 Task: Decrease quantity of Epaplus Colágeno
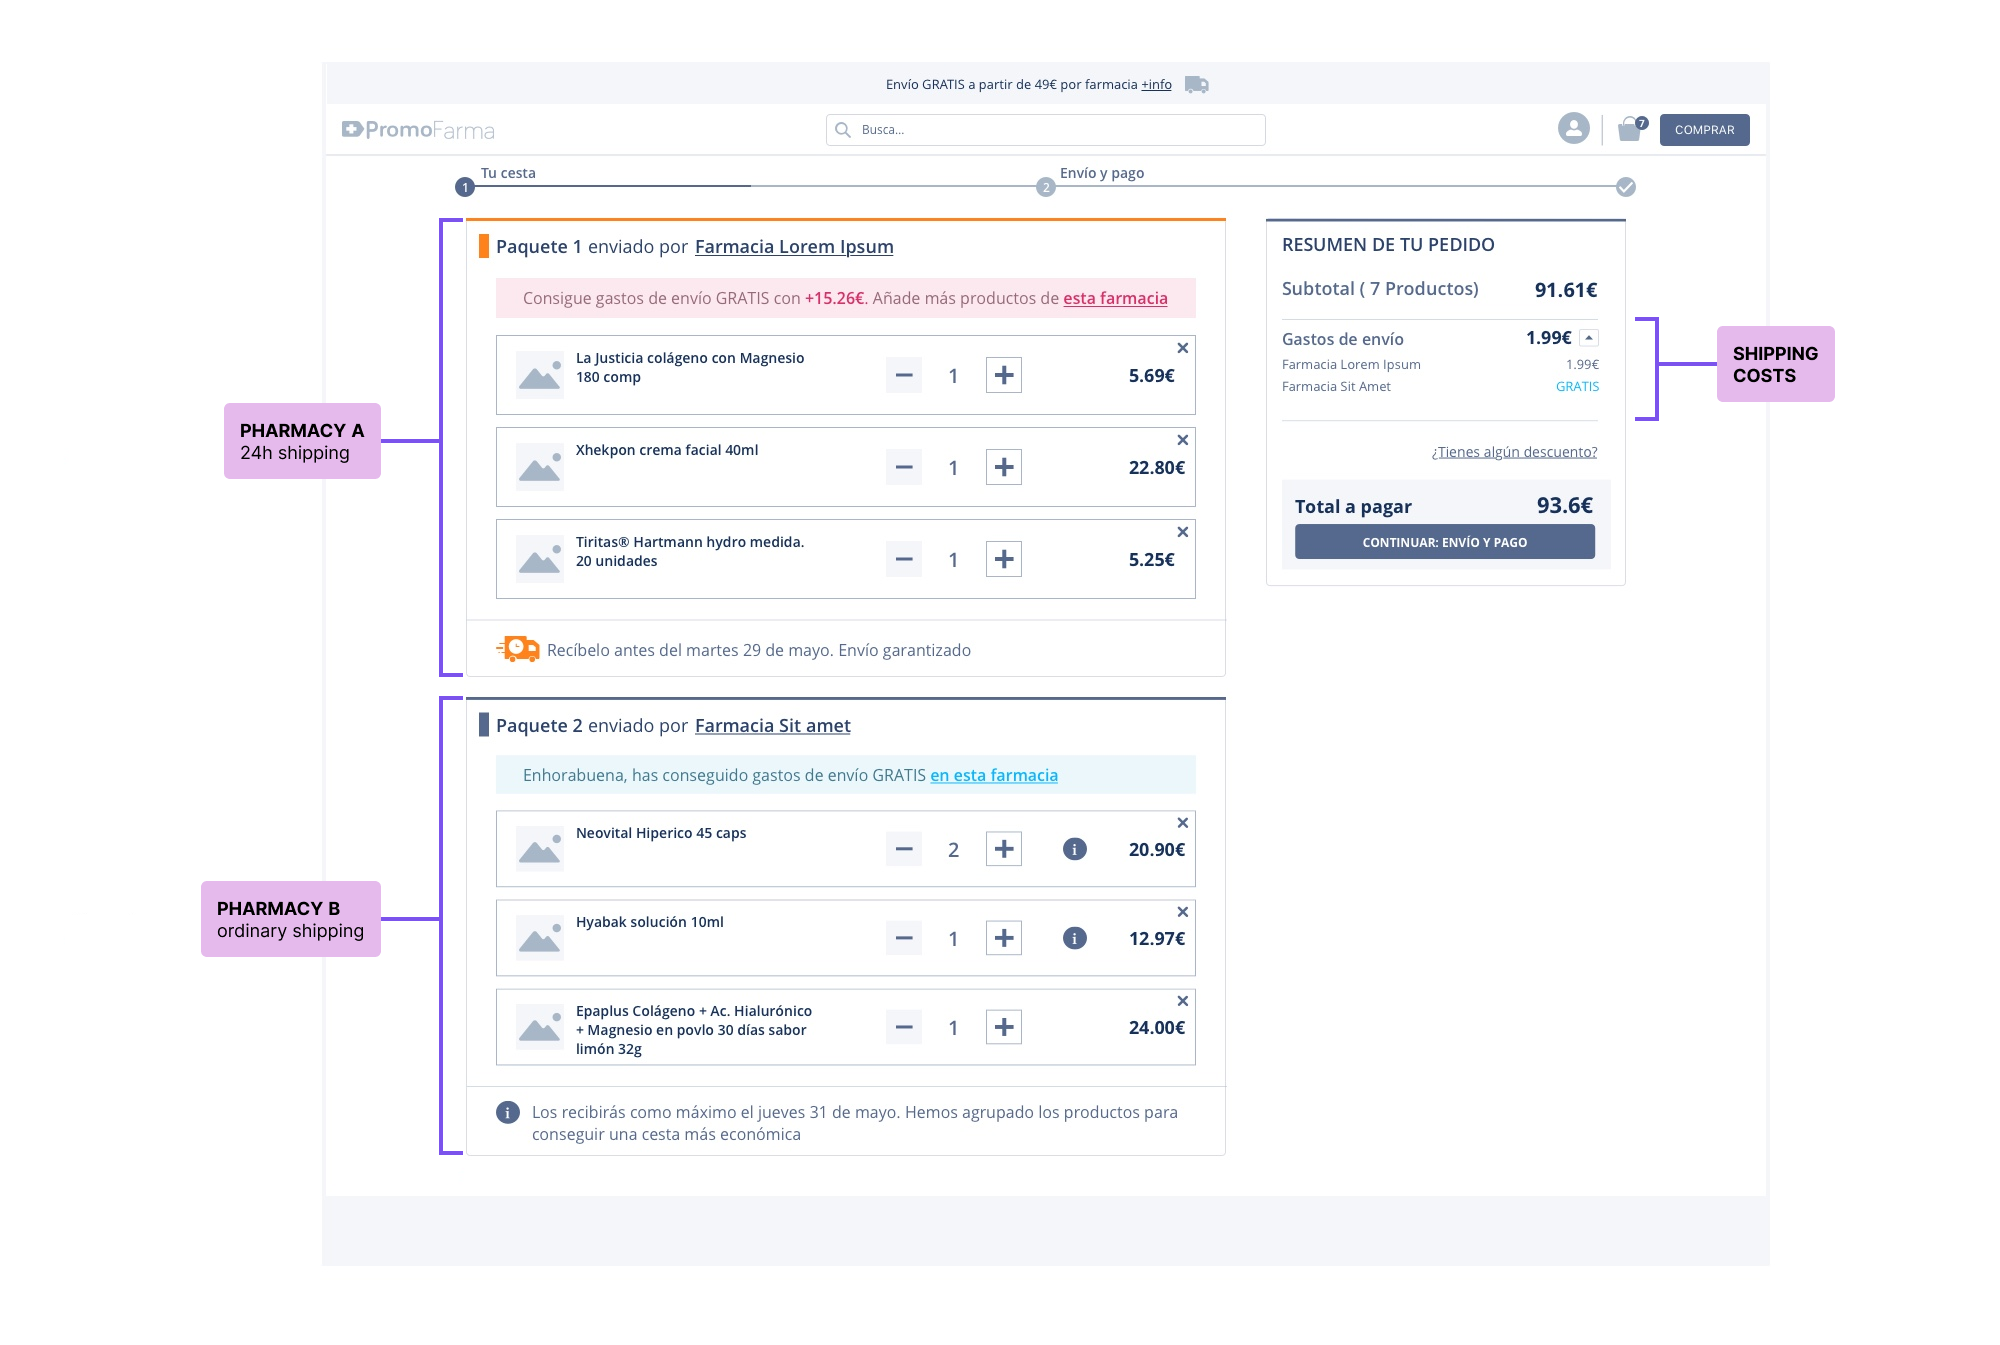(x=904, y=1028)
